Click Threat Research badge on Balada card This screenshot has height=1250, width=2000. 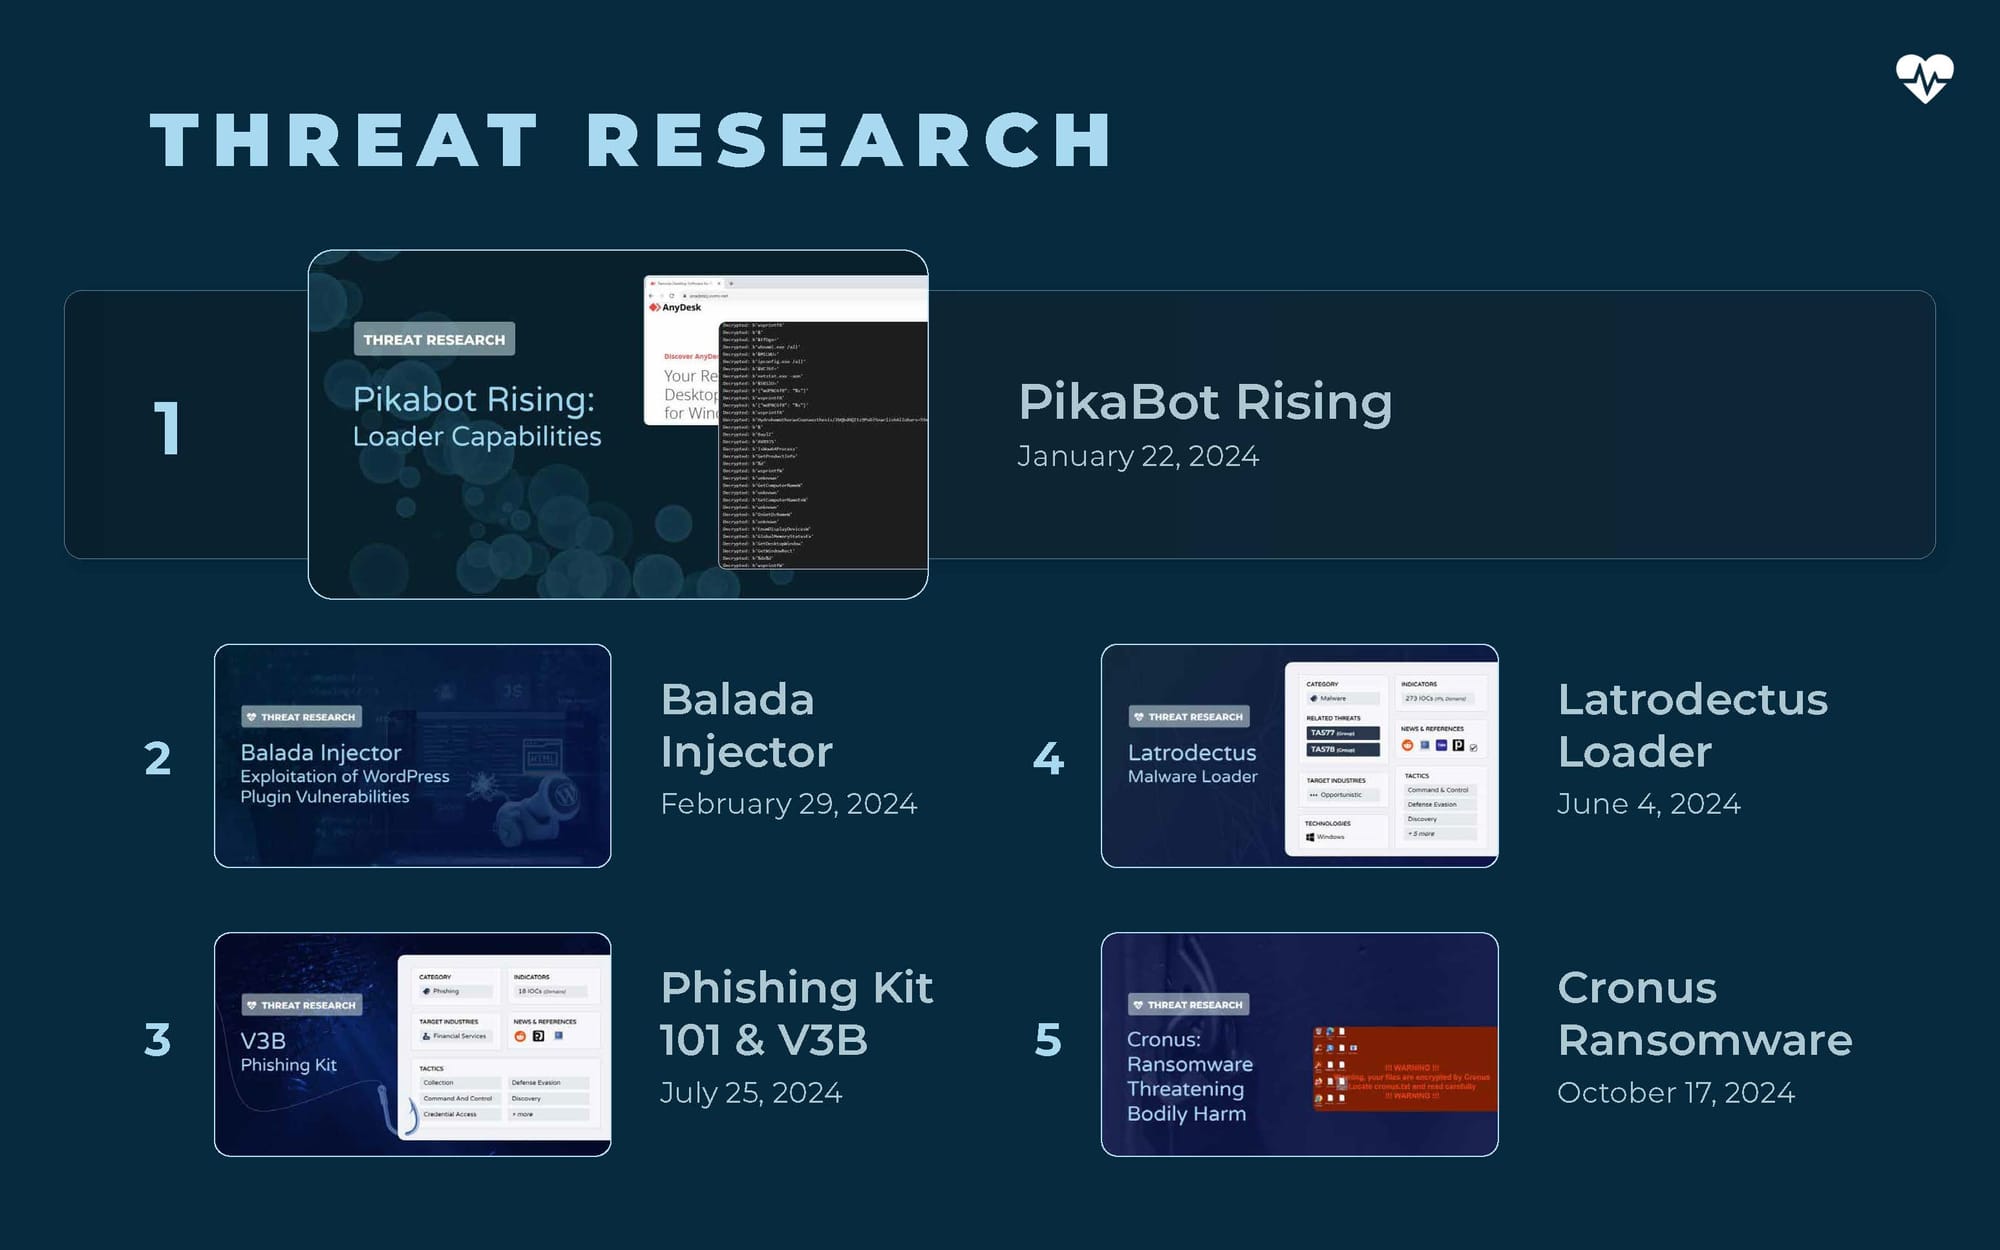pos(301,717)
